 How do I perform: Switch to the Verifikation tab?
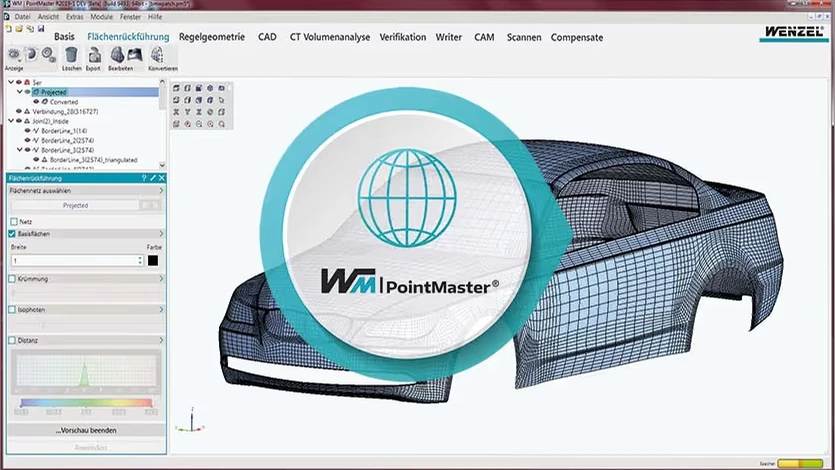[x=403, y=37]
